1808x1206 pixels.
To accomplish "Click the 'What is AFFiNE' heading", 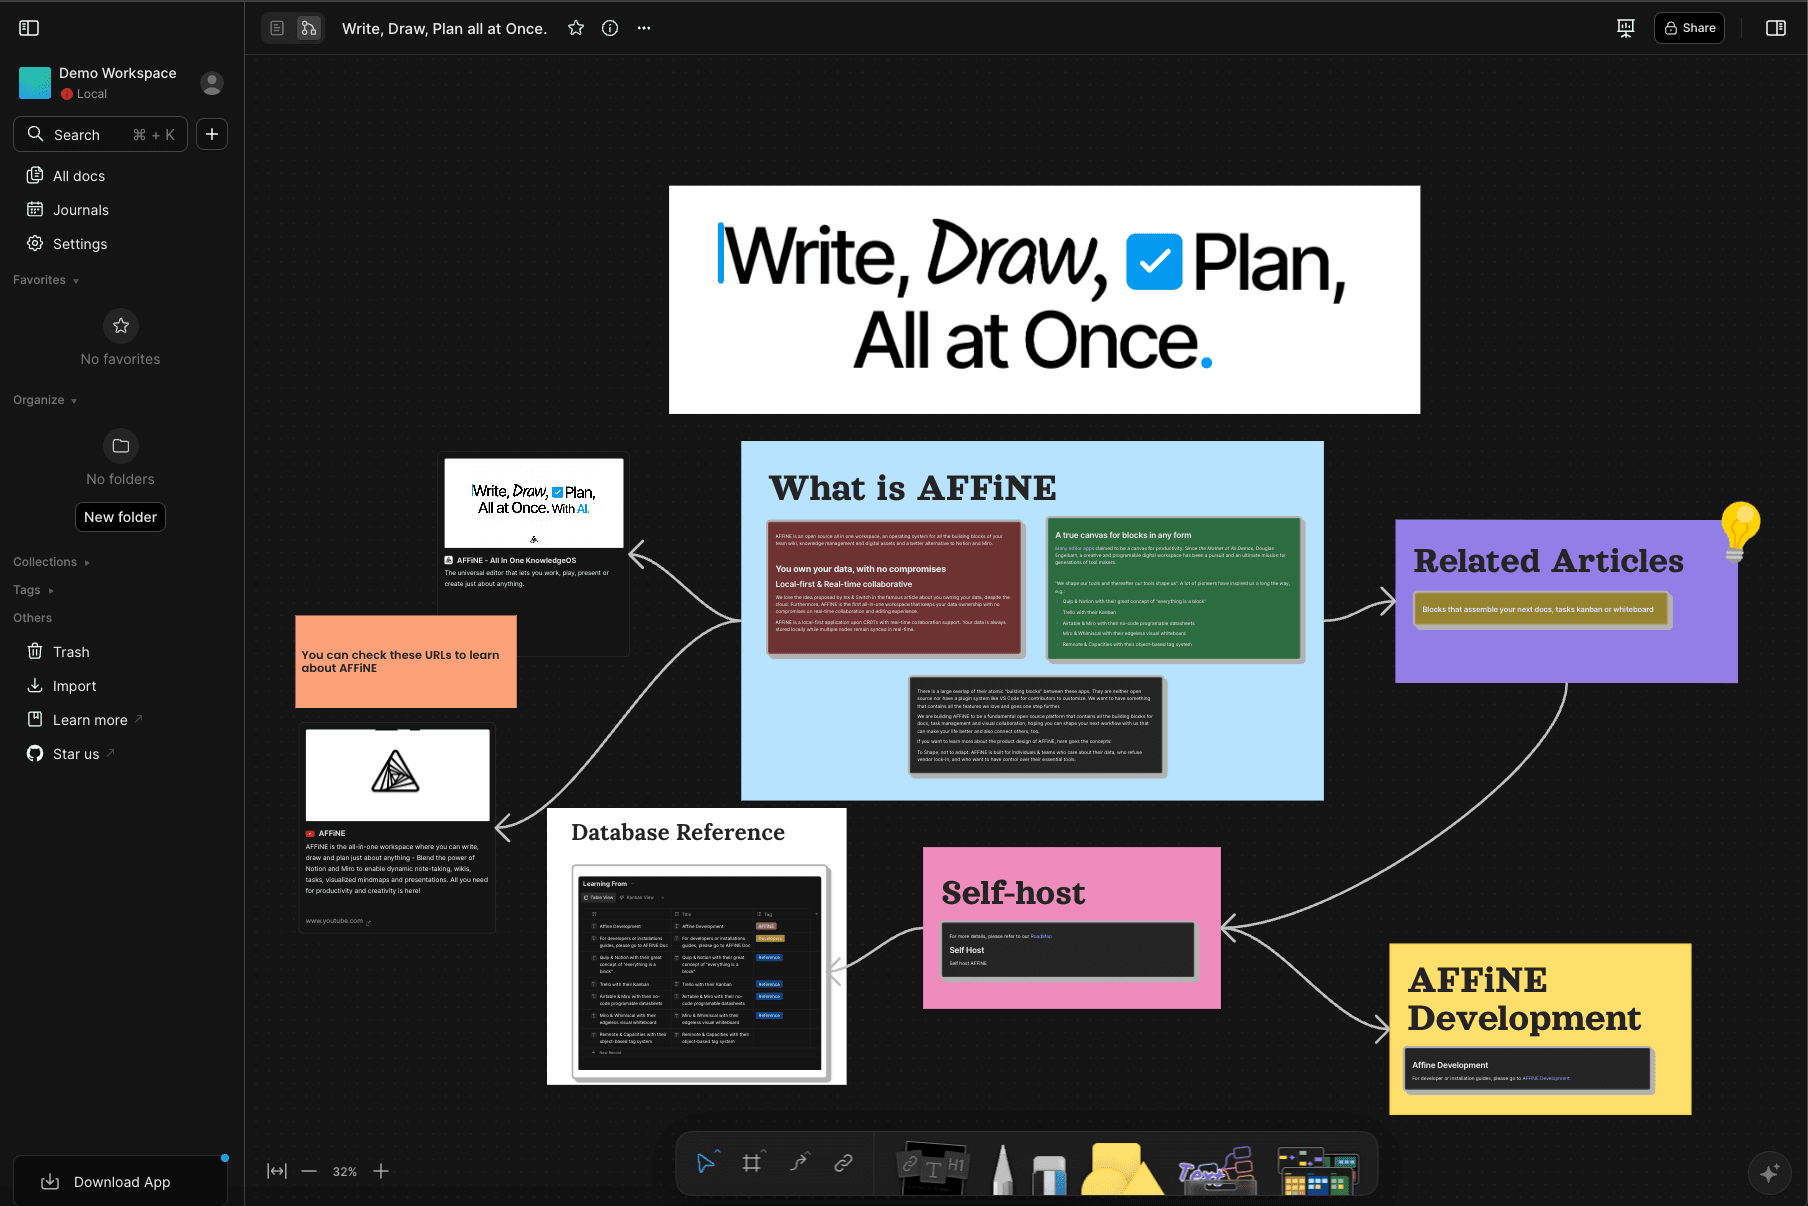I will (912, 488).
